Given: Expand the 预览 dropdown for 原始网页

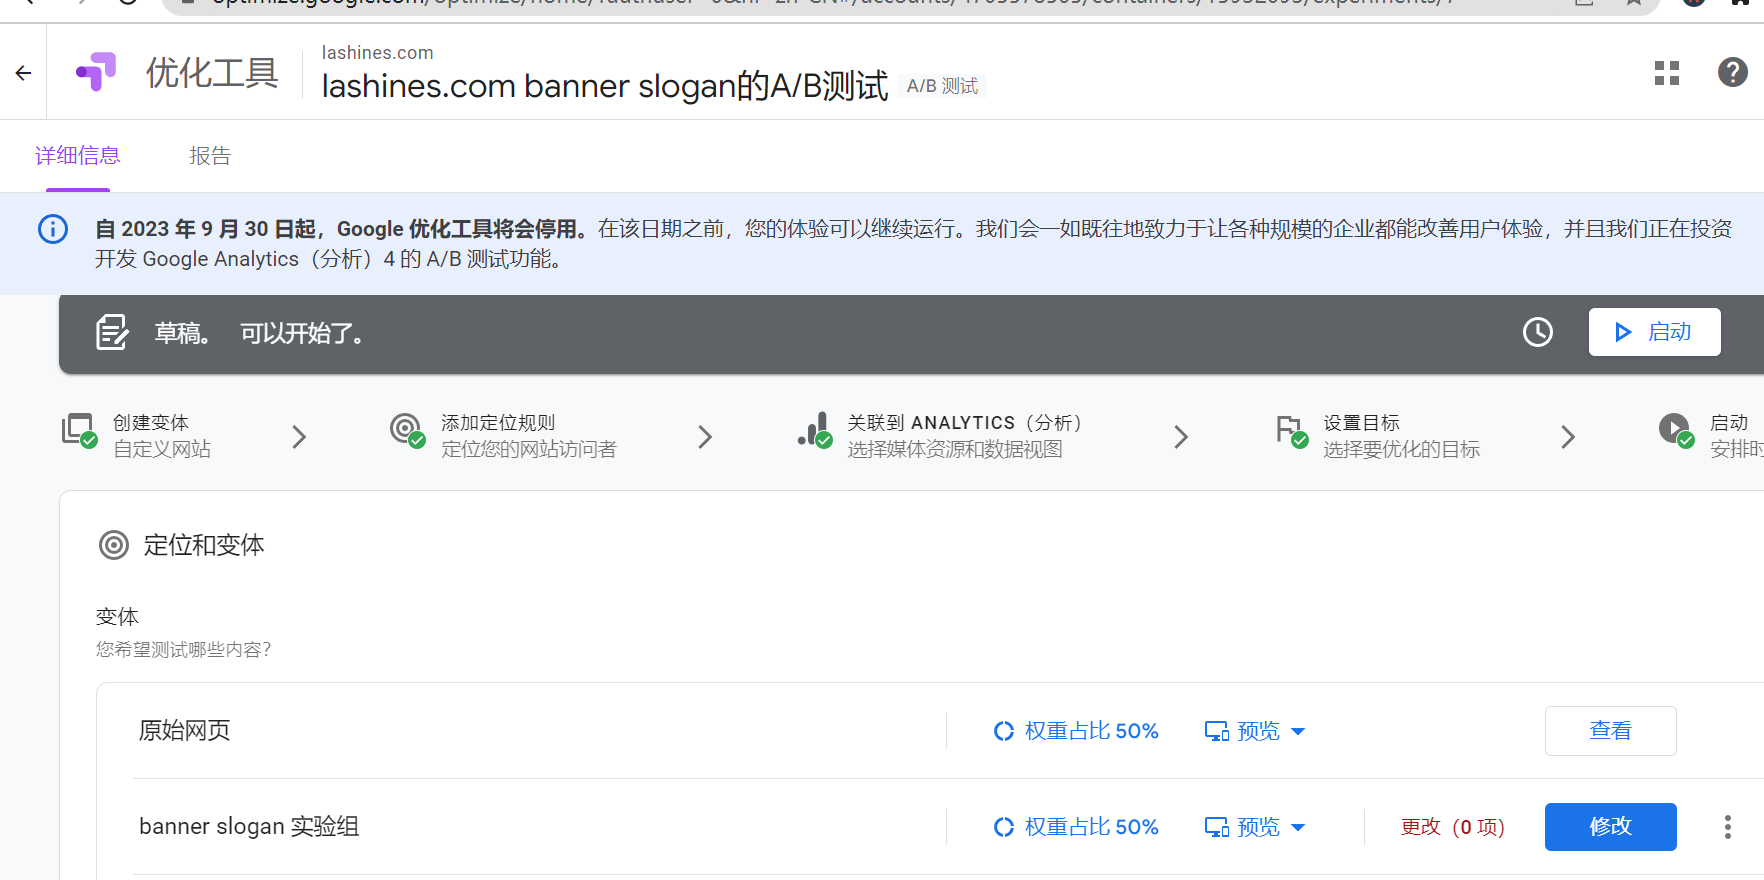Looking at the screenshot, I should (1298, 731).
